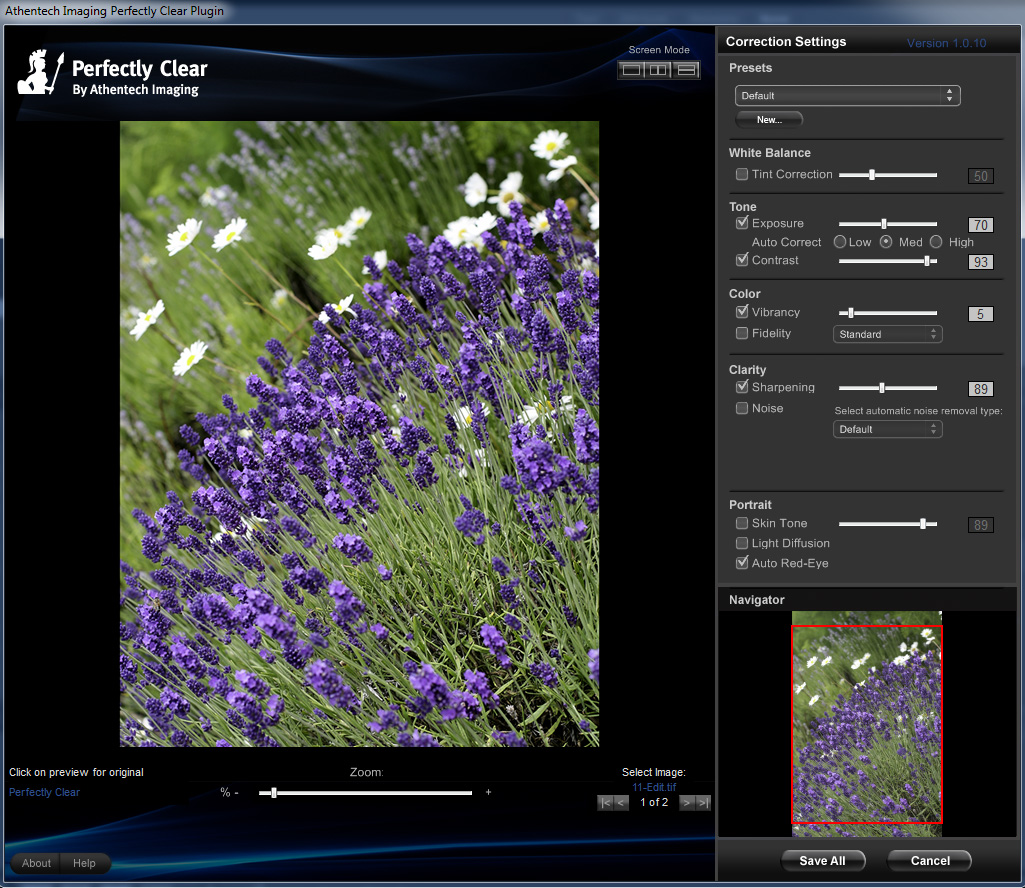The image size is (1025, 888).
Task: Click the Tint Correction slider handle
Action: (x=871, y=175)
